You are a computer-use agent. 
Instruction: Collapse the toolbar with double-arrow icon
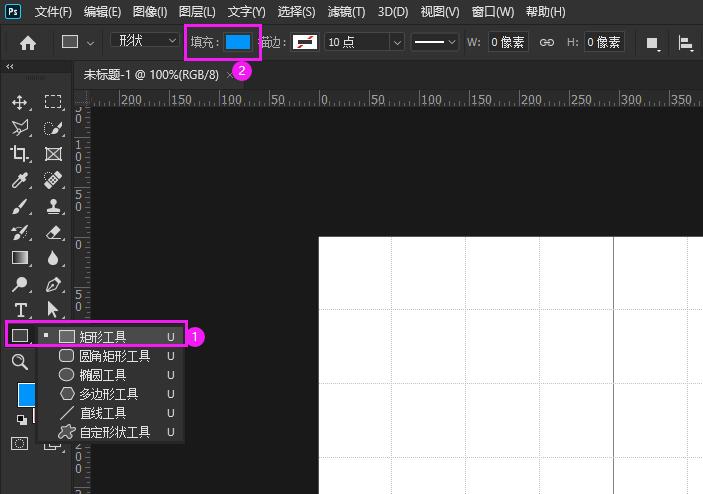pyautogui.click(x=9, y=66)
